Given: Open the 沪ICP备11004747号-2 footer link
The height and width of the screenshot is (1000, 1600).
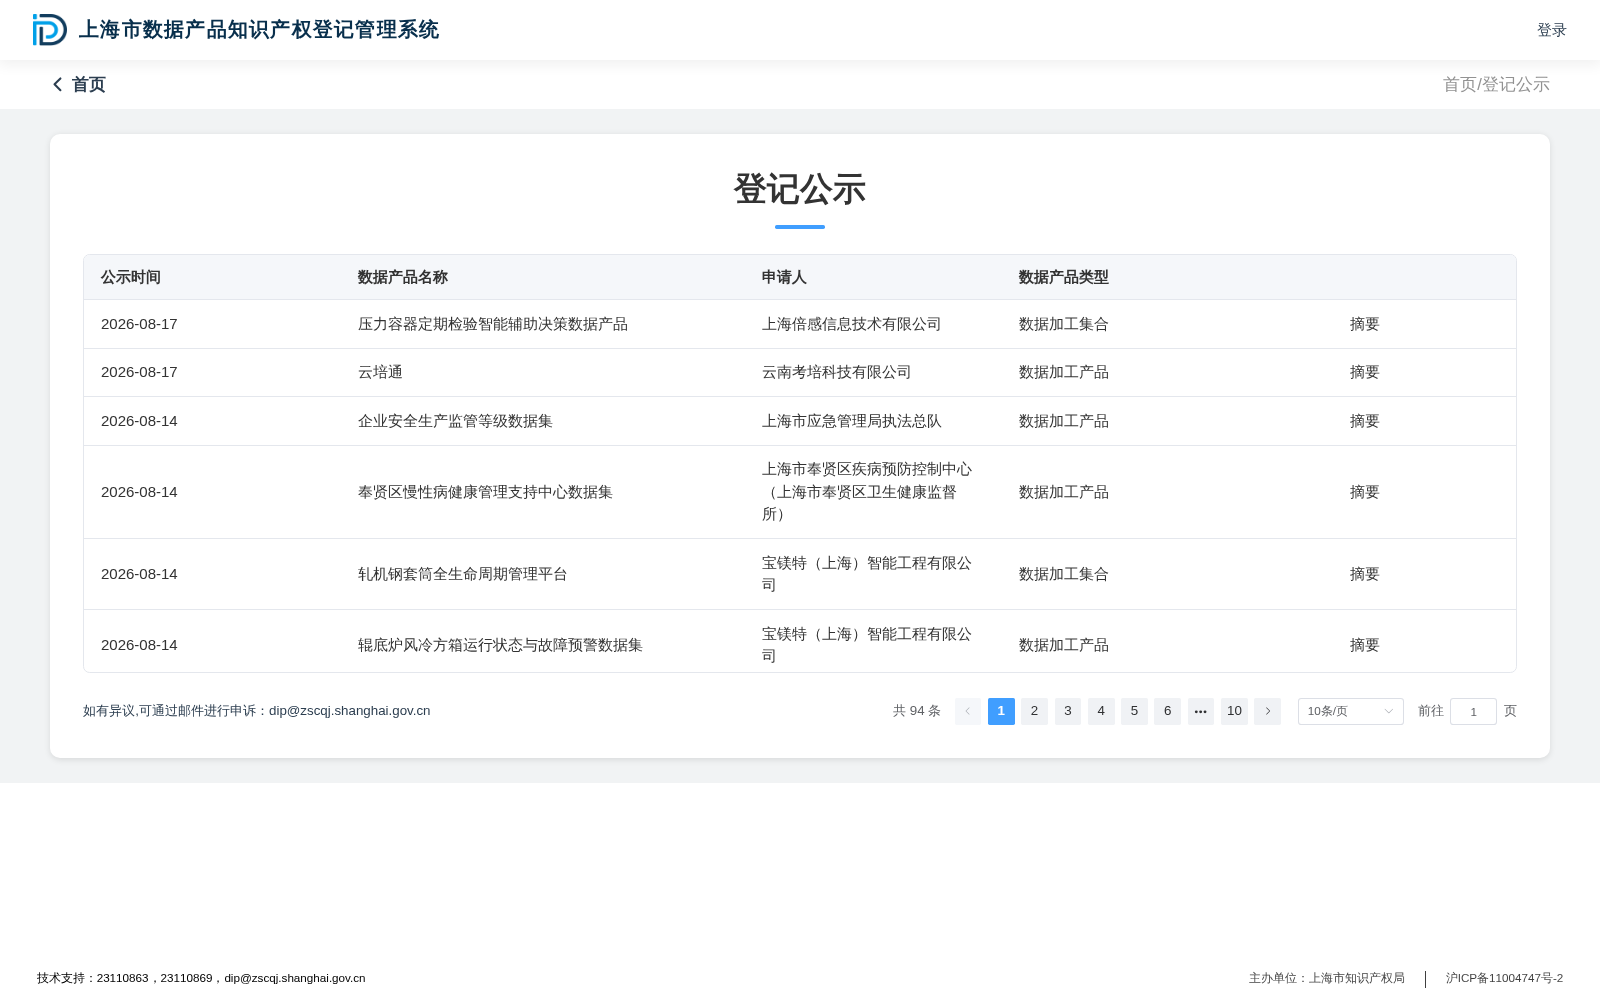Looking at the screenshot, I should [1504, 978].
